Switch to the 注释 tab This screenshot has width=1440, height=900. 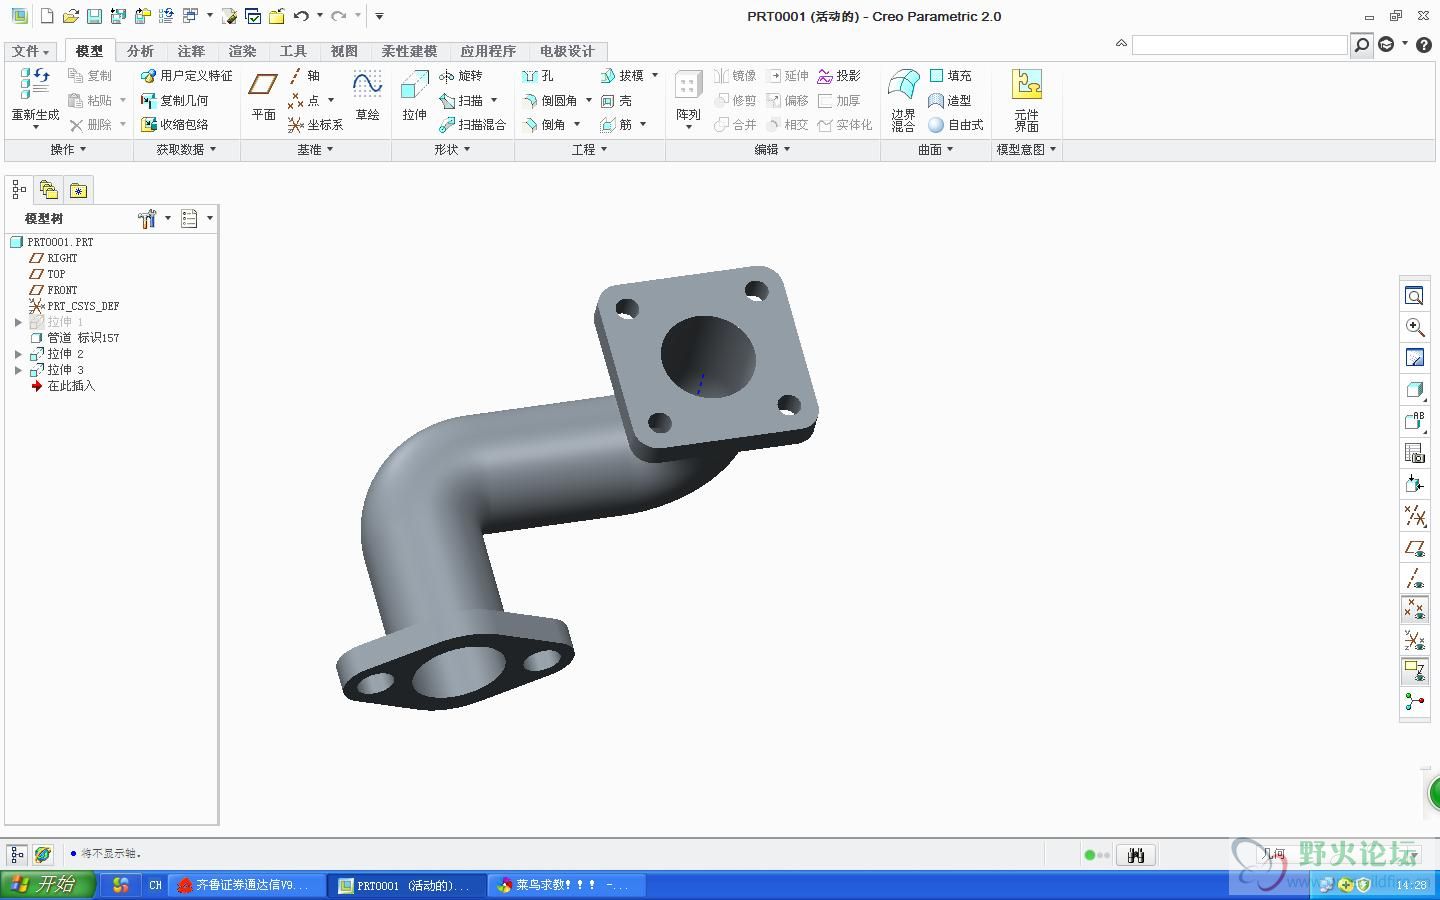[191, 51]
